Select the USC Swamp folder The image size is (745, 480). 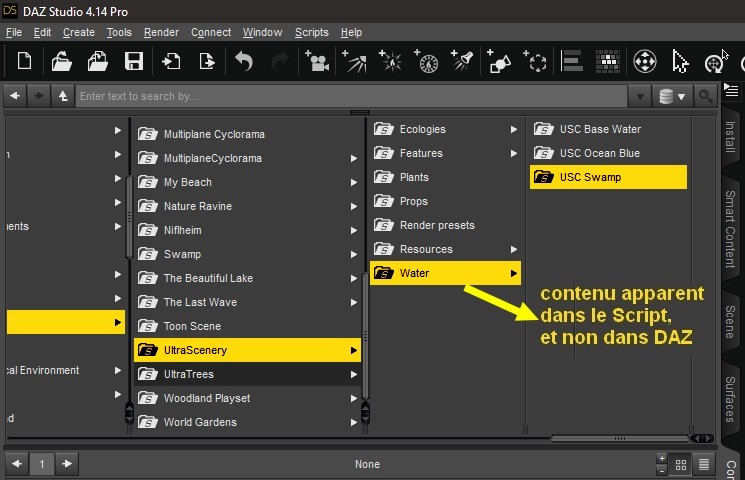[x=608, y=177]
